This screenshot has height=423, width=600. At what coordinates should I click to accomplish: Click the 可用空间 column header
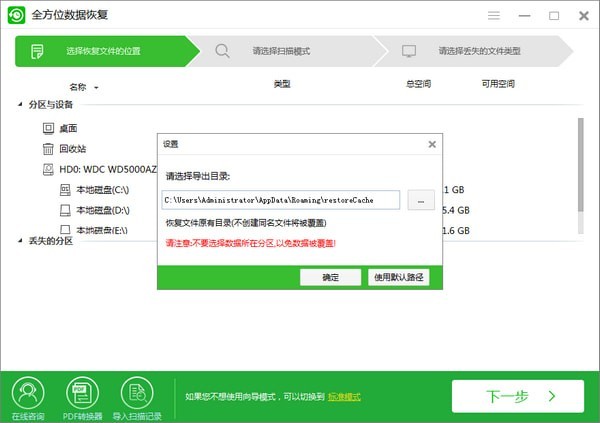tap(498, 84)
